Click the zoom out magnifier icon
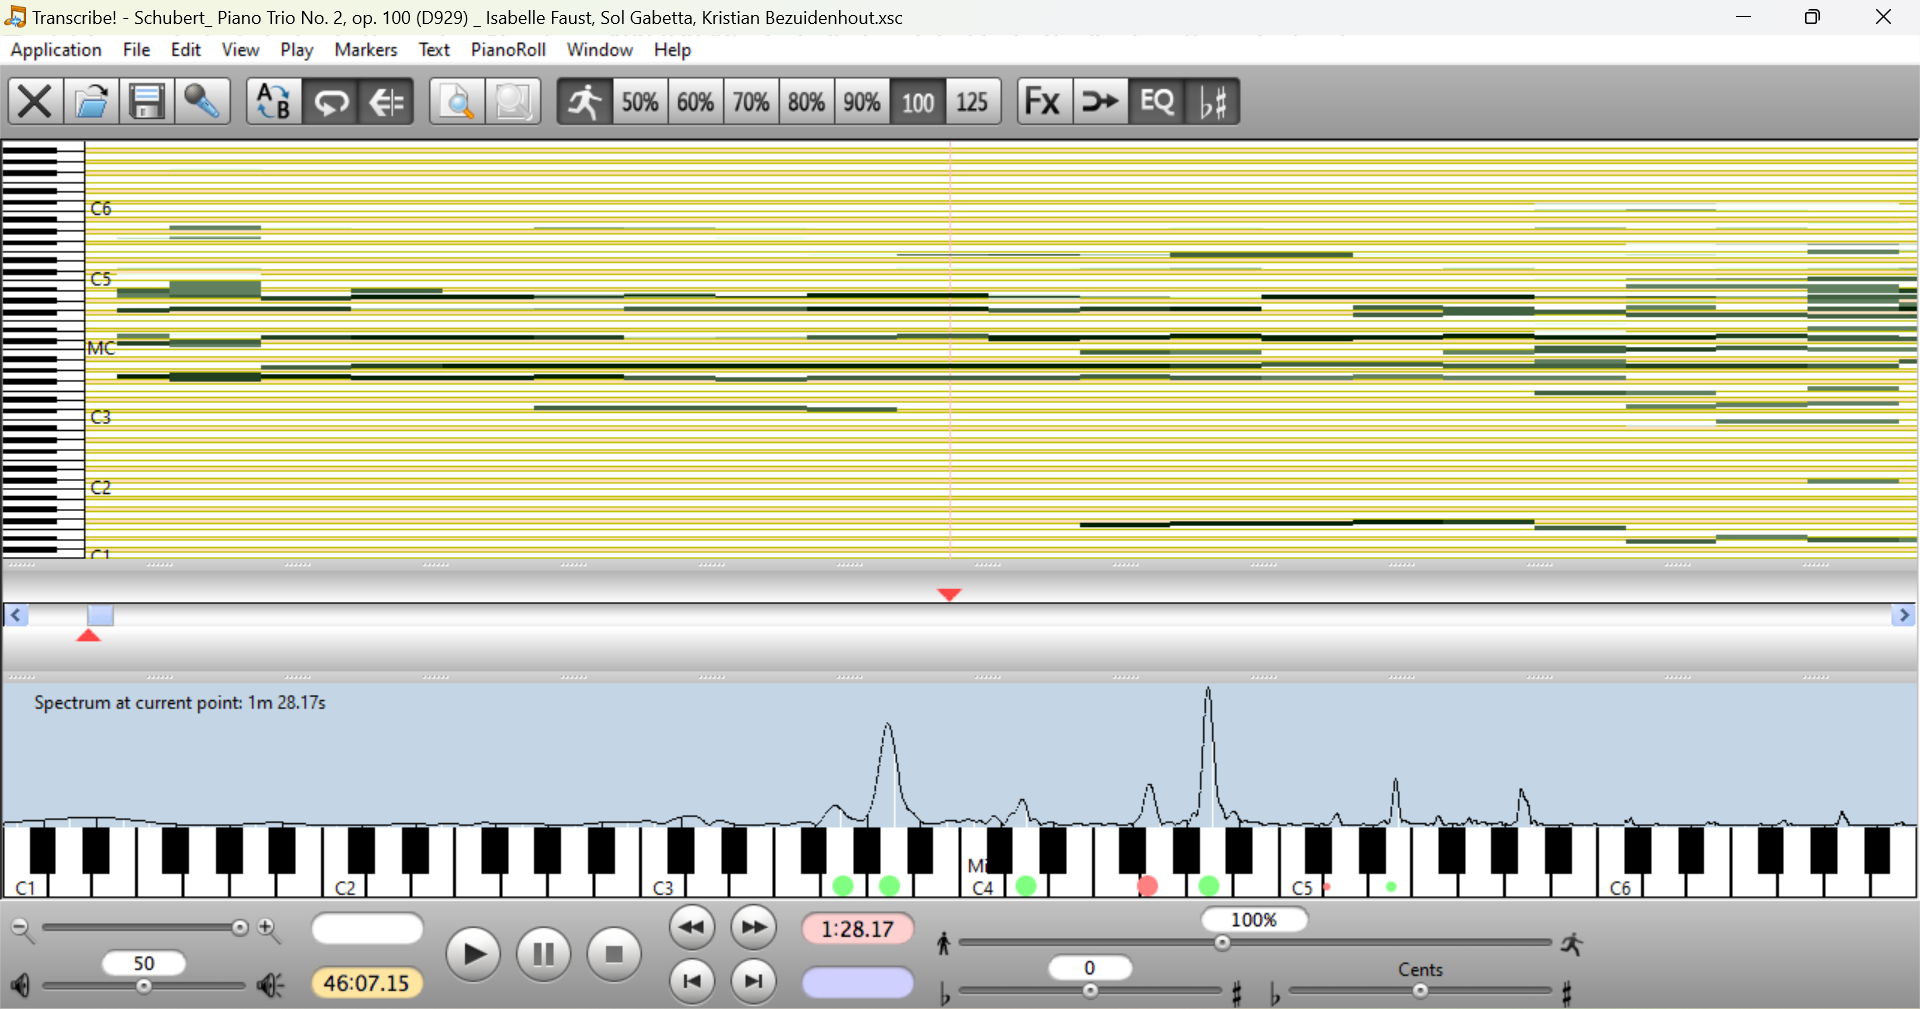The width and height of the screenshot is (1920, 1009). pyautogui.click(x=22, y=930)
